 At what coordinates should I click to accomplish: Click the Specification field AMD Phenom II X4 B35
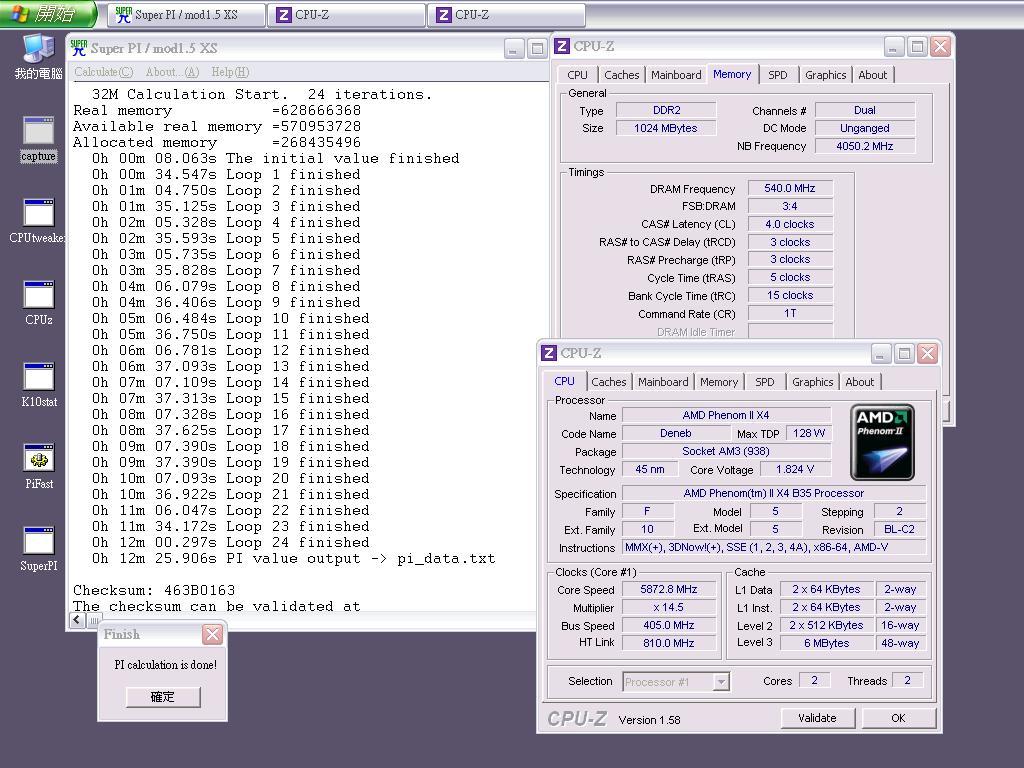coord(773,493)
